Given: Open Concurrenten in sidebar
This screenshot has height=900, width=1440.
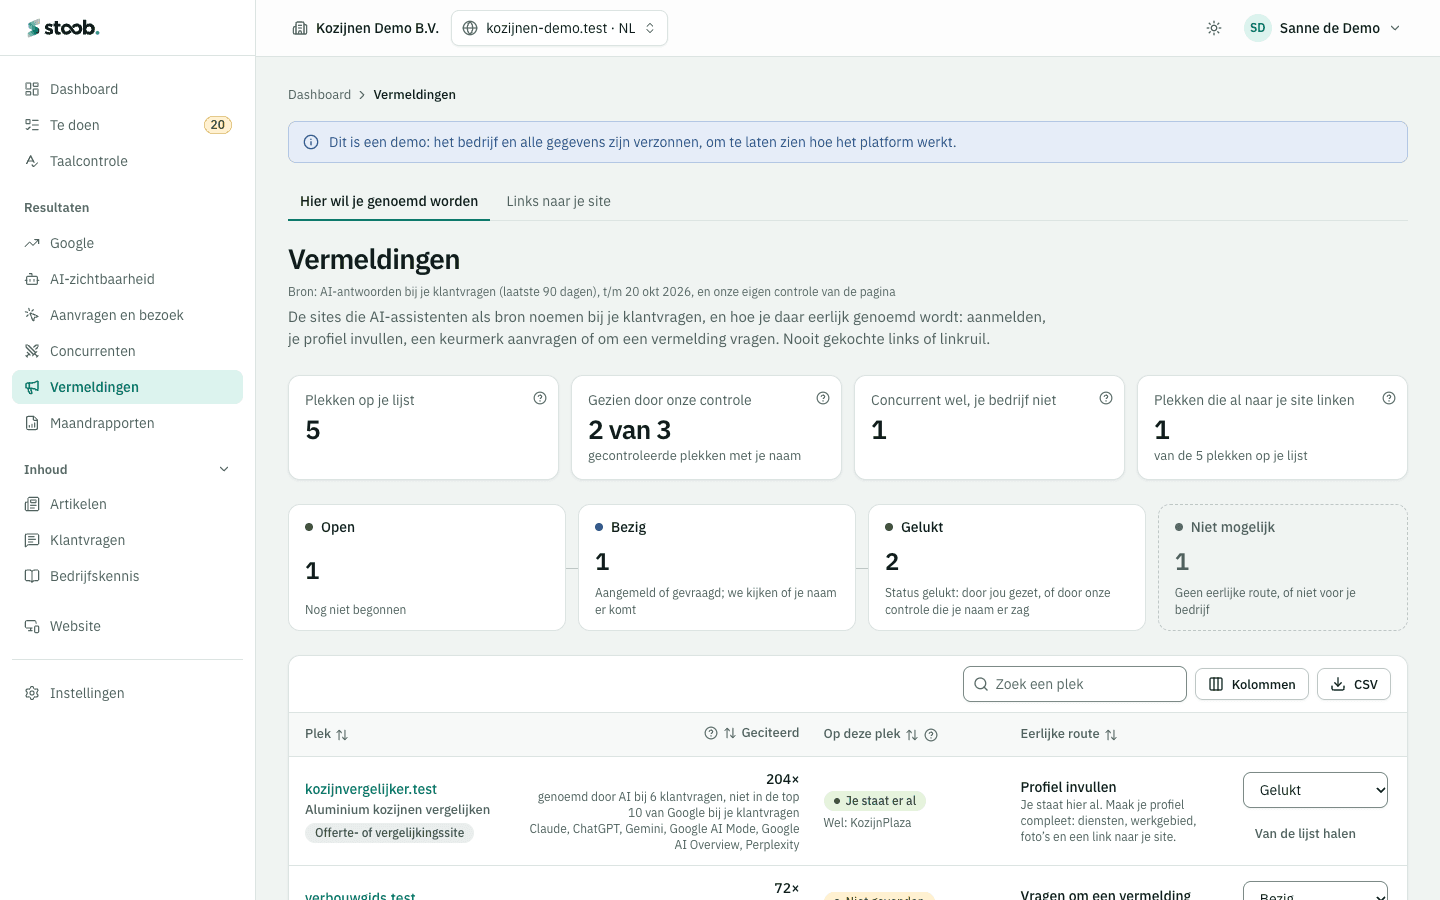Looking at the screenshot, I should coord(127,351).
